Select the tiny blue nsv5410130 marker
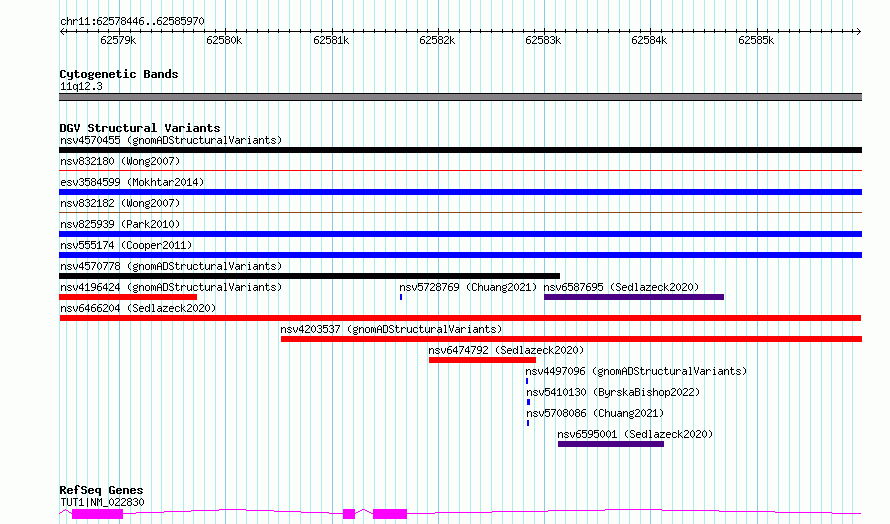This screenshot has width=890, height=524. click(528, 402)
